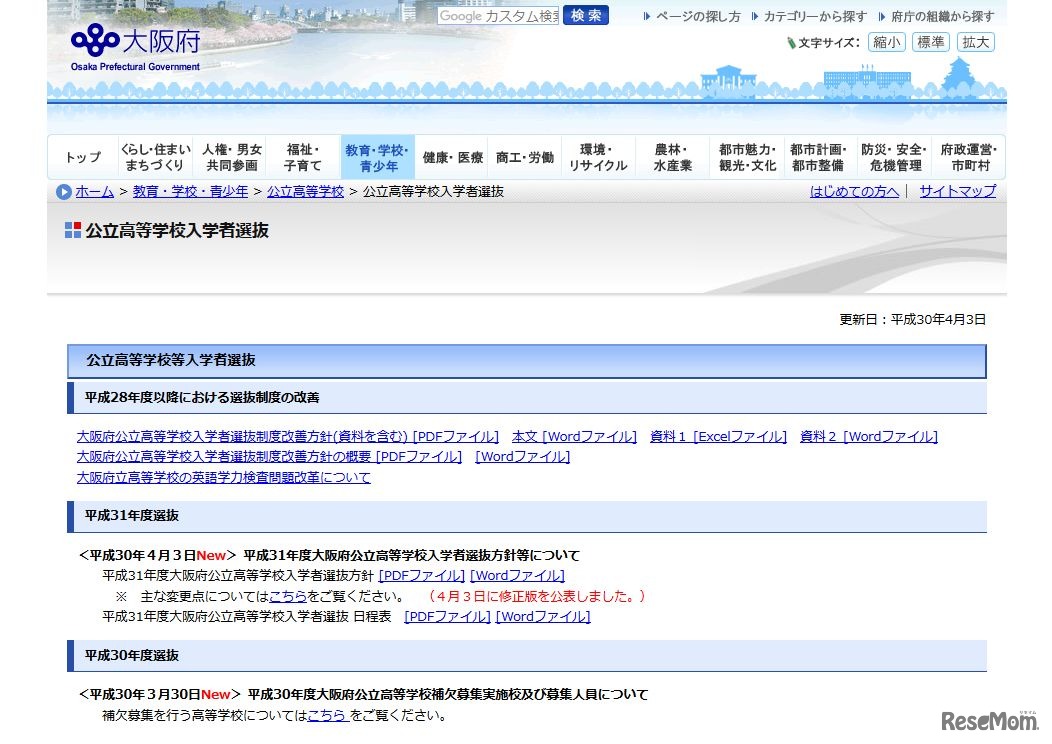Shrink text size with 縮小 button
This screenshot has height=744, width=1052.
(886, 42)
